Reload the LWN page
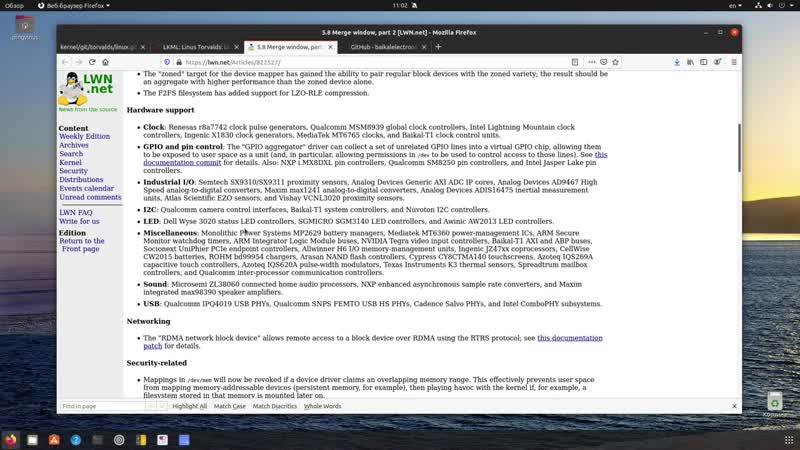 pos(92,62)
